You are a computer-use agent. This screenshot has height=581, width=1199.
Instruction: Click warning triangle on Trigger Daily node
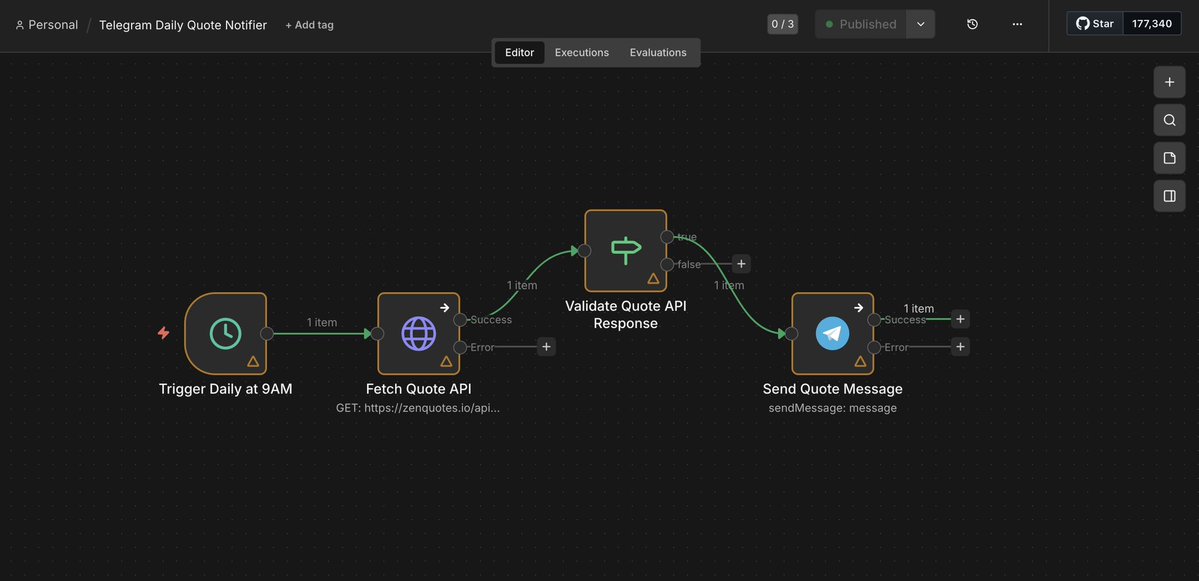(253, 361)
